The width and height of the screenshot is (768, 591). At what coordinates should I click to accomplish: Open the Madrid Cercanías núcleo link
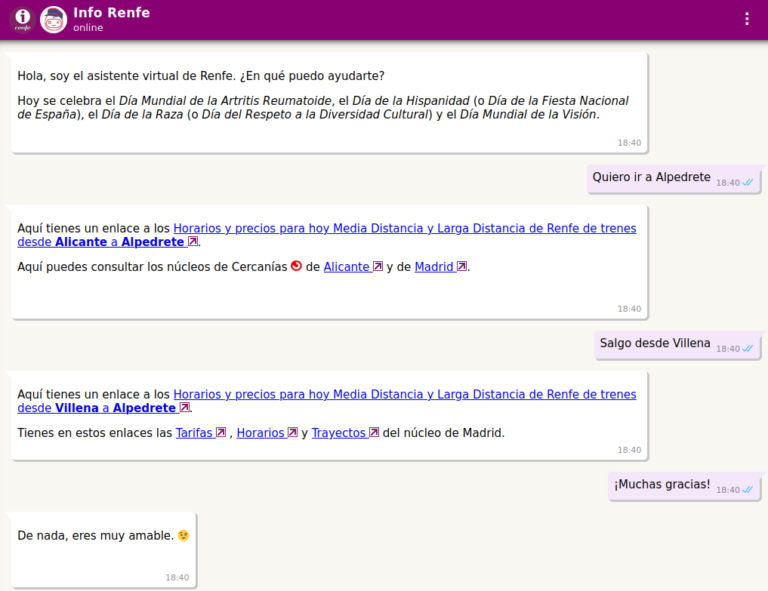[x=434, y=267]
